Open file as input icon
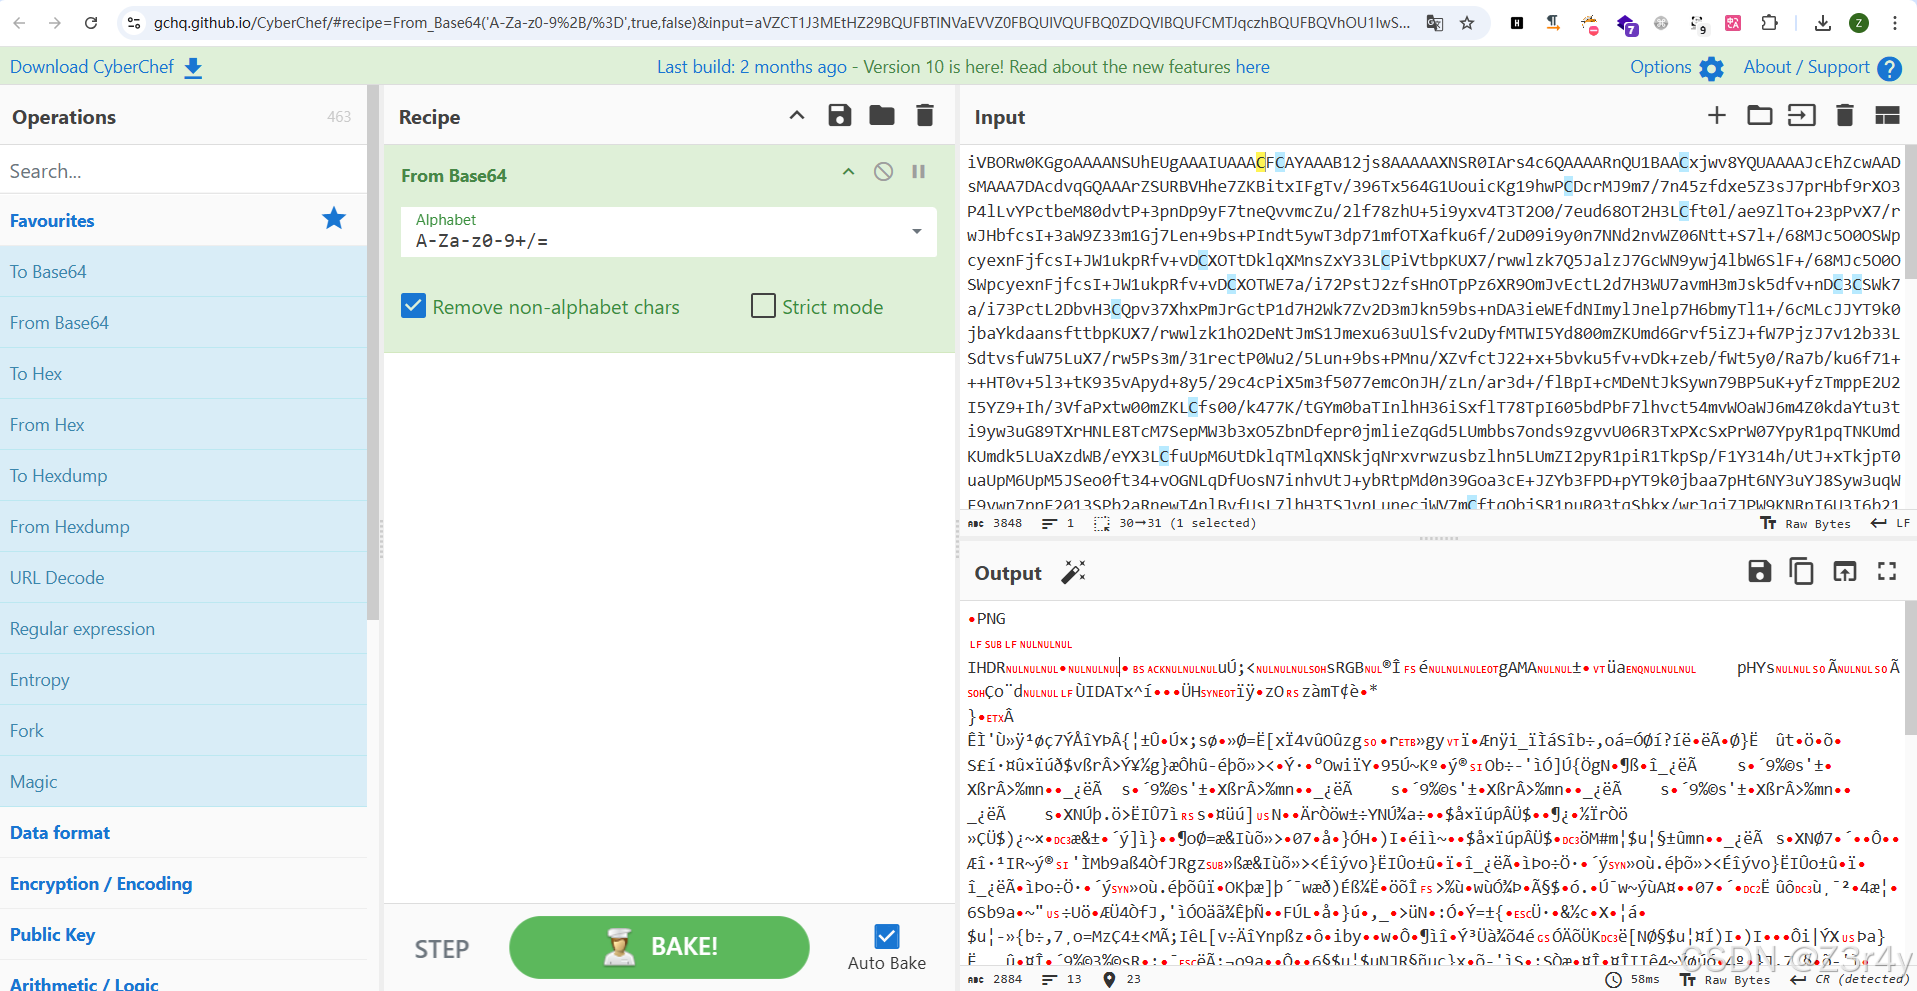This screenshot has width=1917, height=991. [x=1802, y=116]
